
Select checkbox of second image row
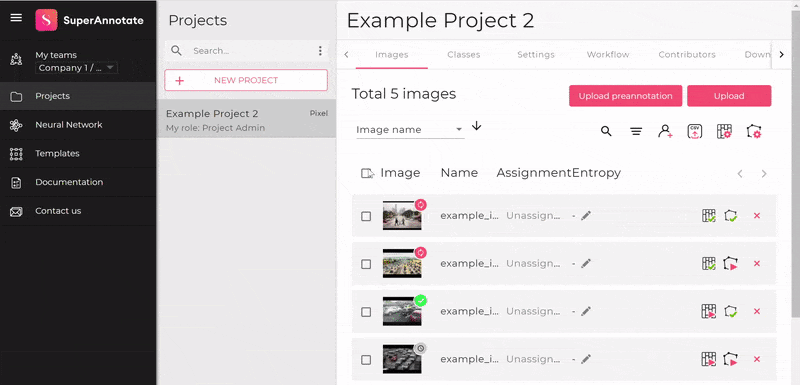click(366, 264)
